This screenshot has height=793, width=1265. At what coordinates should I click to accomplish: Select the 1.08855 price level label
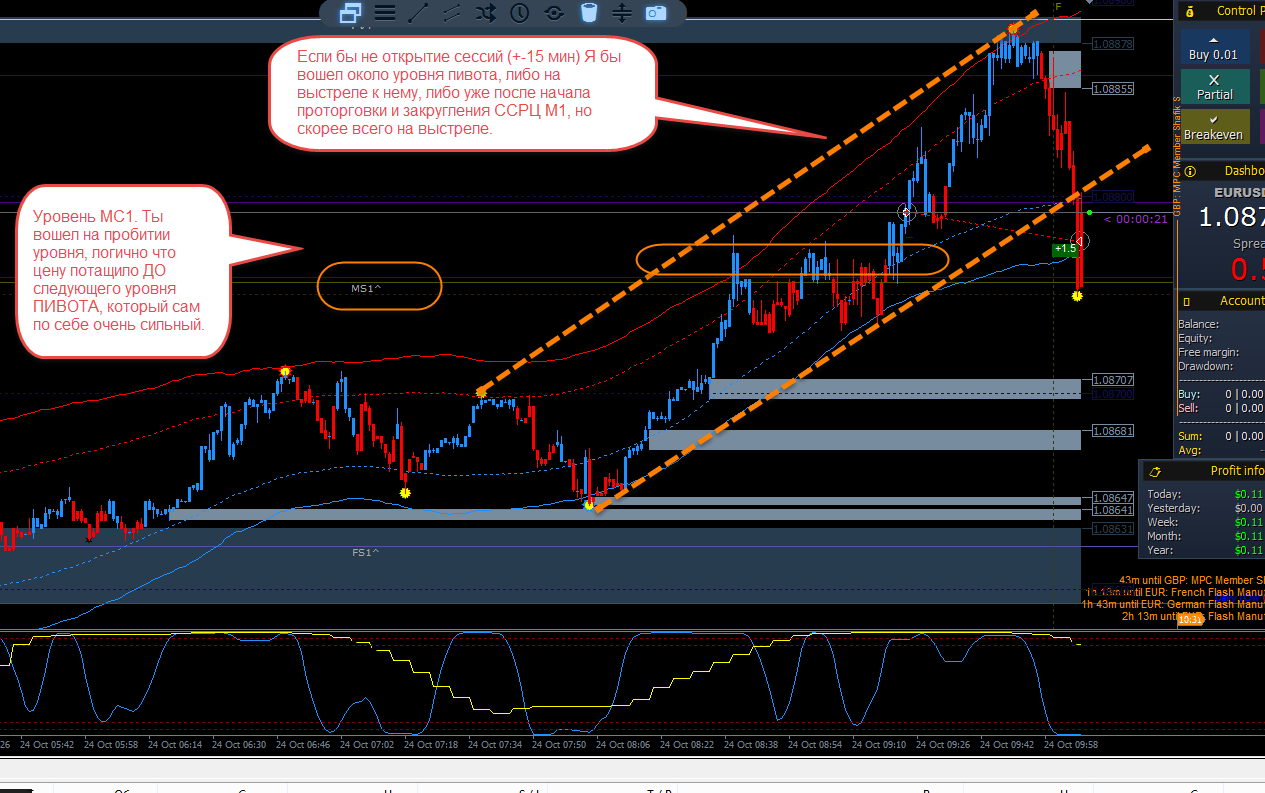[1113, 89]
